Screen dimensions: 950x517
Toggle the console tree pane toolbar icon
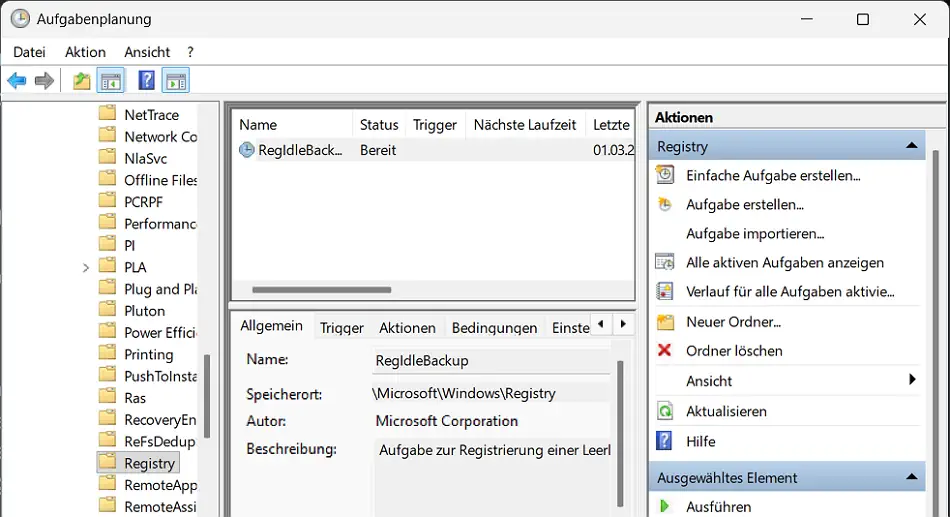point(111,81)
